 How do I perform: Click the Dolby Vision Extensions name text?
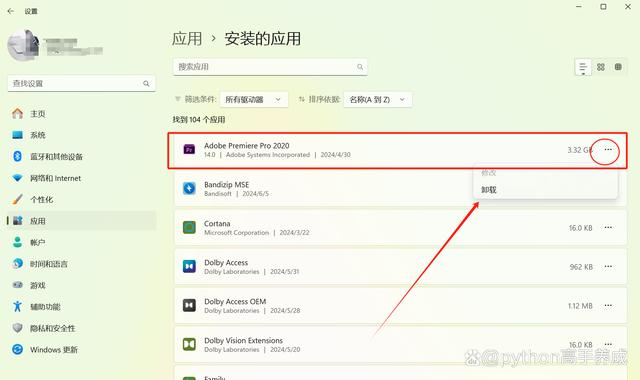pyautogui.click(x=243, y=340)
